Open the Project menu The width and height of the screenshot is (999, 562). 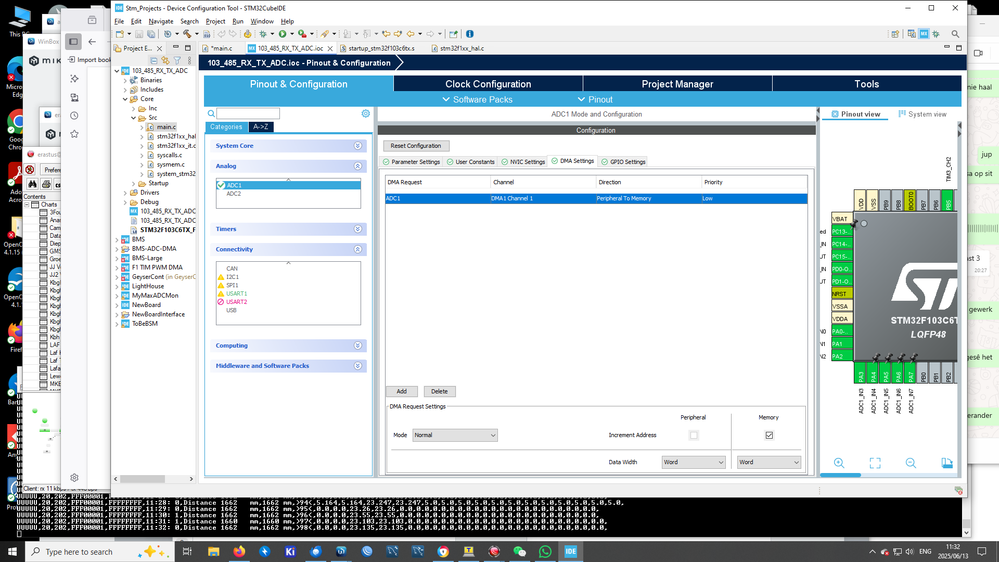click(x=215, y=21)
